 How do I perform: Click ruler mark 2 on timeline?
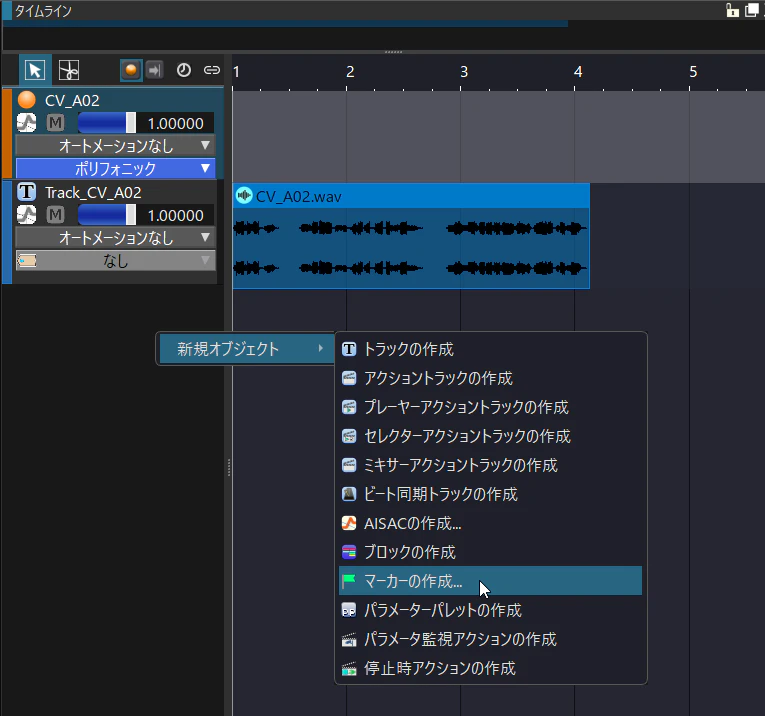(350, 72)
